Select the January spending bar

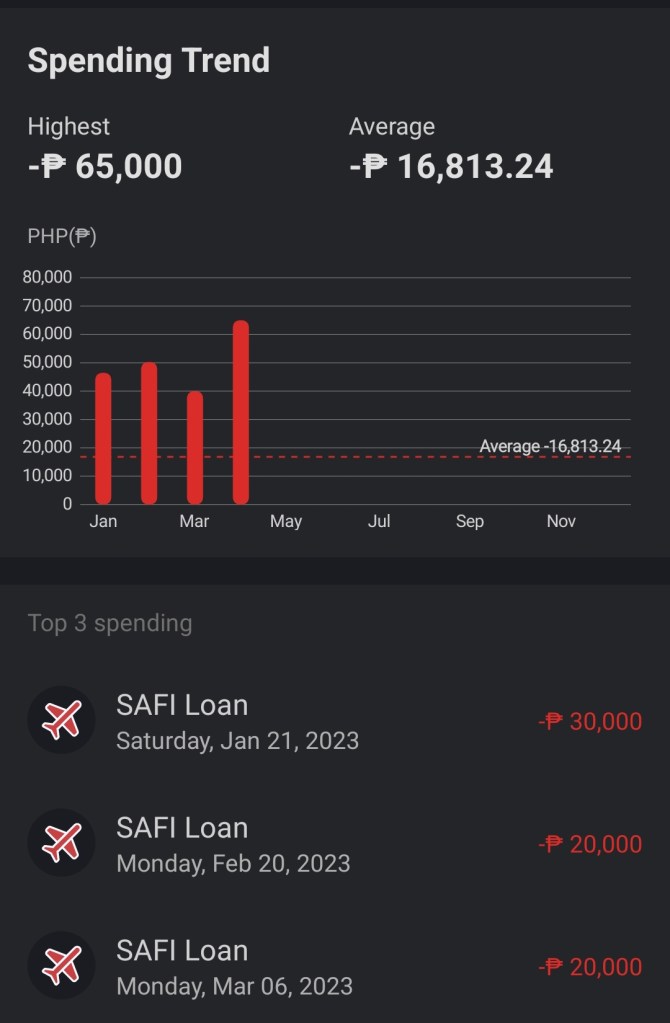pos(103,438)
